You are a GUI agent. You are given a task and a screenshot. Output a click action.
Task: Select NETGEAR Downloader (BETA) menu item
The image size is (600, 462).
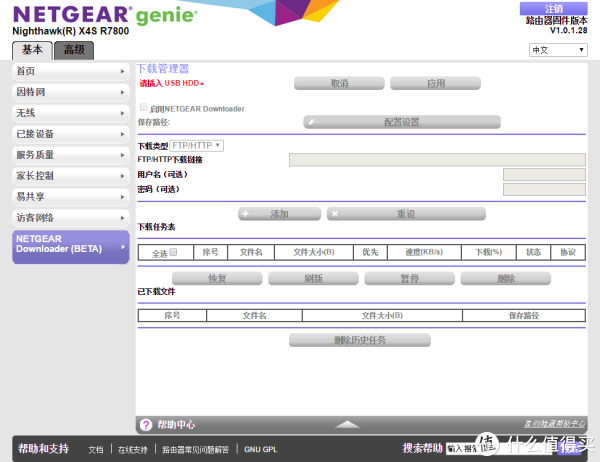coord(71,247)
